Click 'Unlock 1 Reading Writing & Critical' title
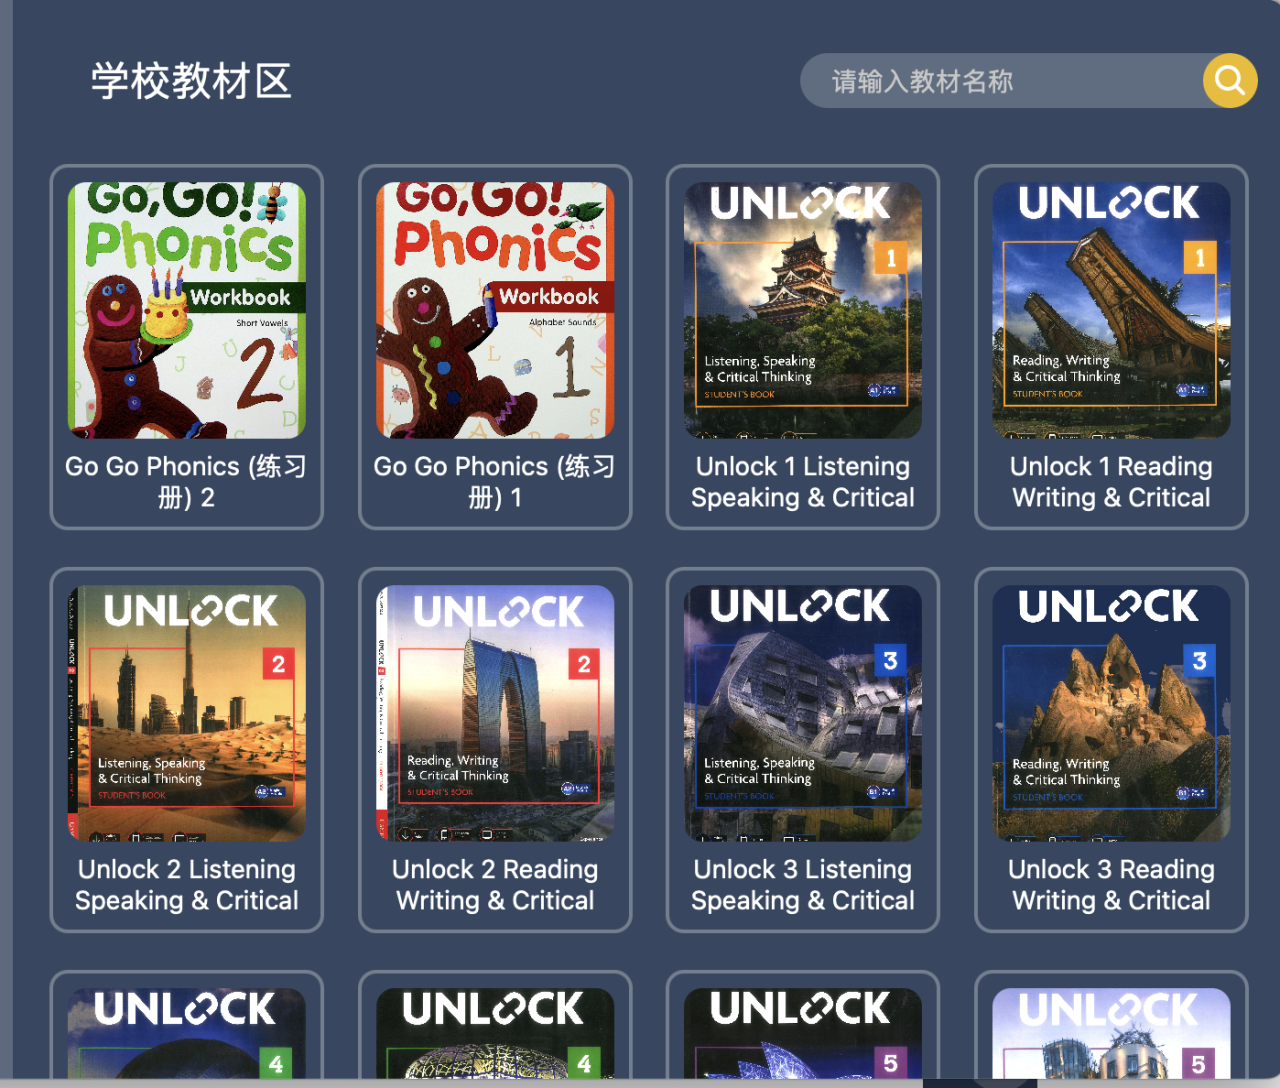Viewport: 1280px width, 1088px height. pos(1111,482)
